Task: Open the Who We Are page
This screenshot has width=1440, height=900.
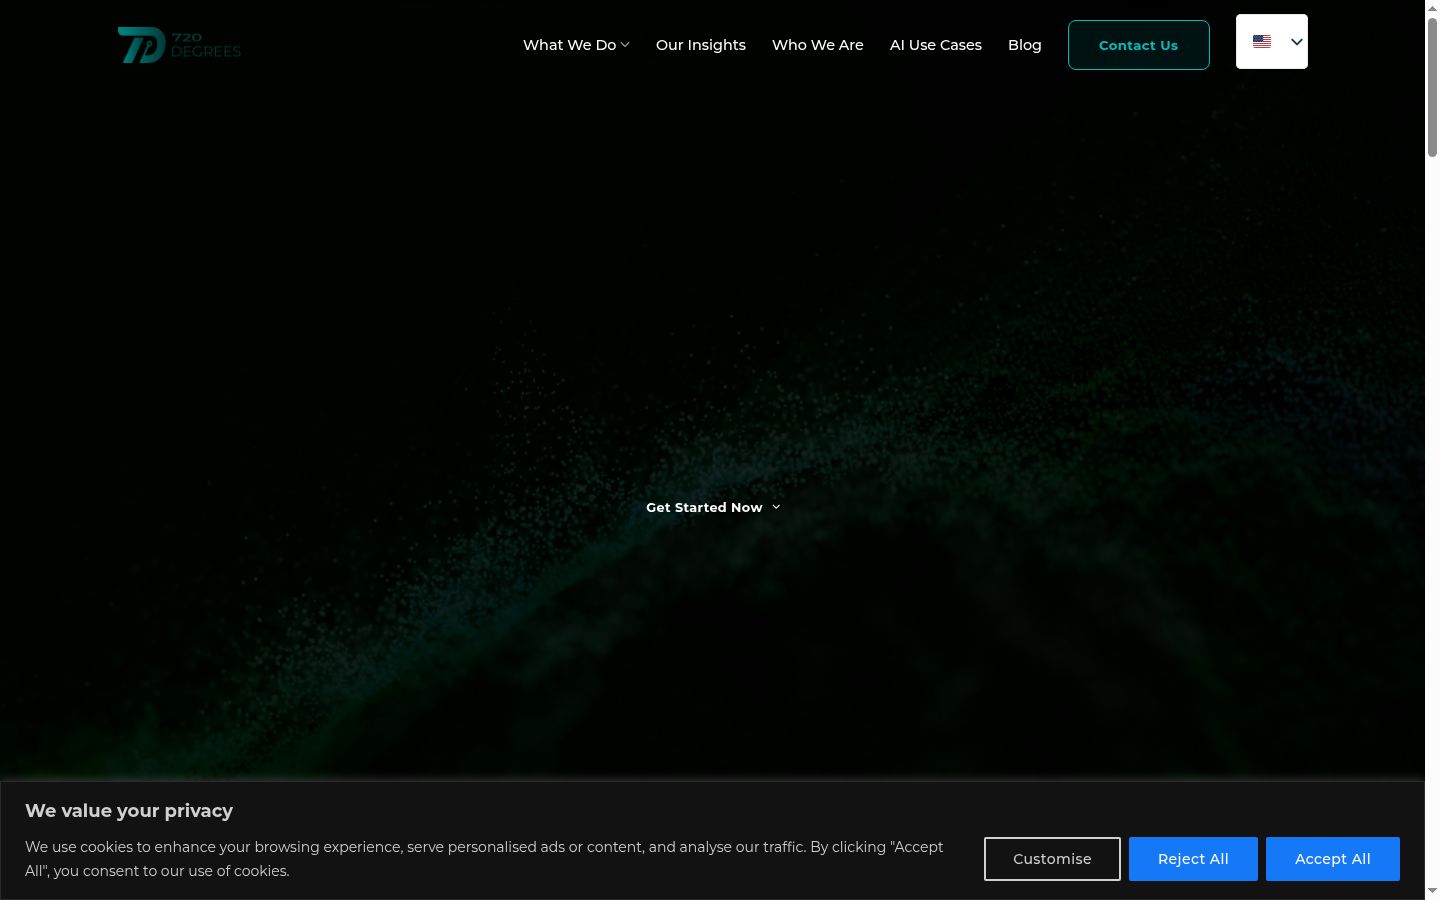Action: click(818, 45)
